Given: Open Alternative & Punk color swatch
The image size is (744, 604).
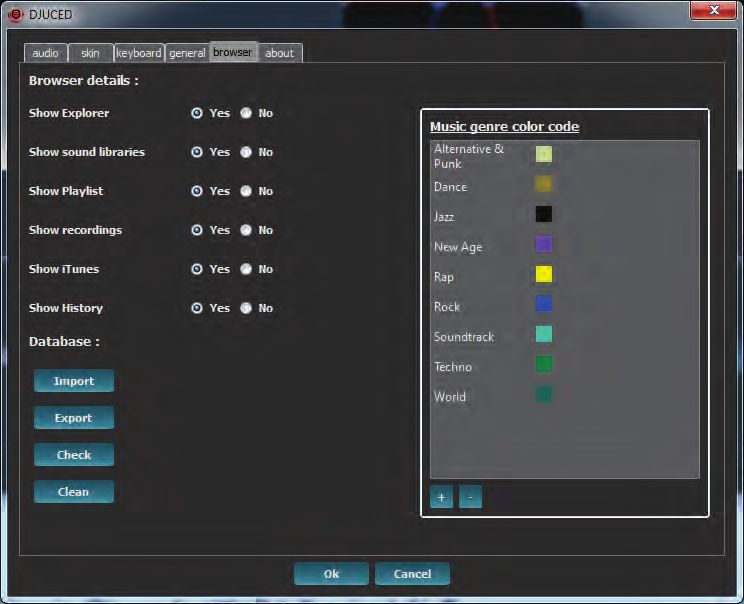Looking at the screenshot, I should (x=544, y=154).
